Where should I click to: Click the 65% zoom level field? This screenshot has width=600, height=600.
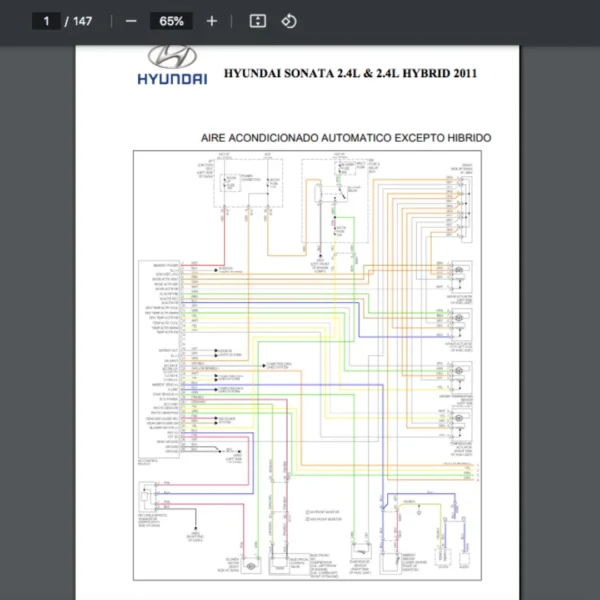point(171,21)
